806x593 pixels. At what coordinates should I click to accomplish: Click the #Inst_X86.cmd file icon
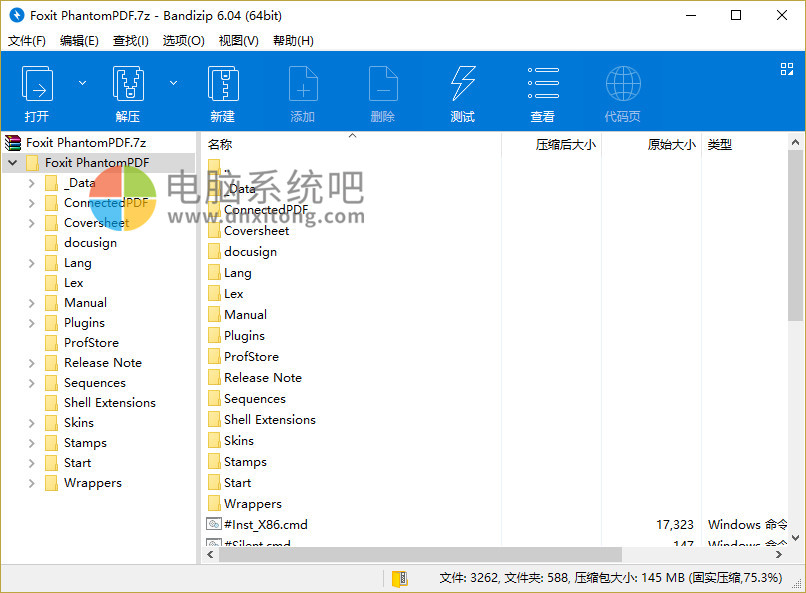[213, 525]
